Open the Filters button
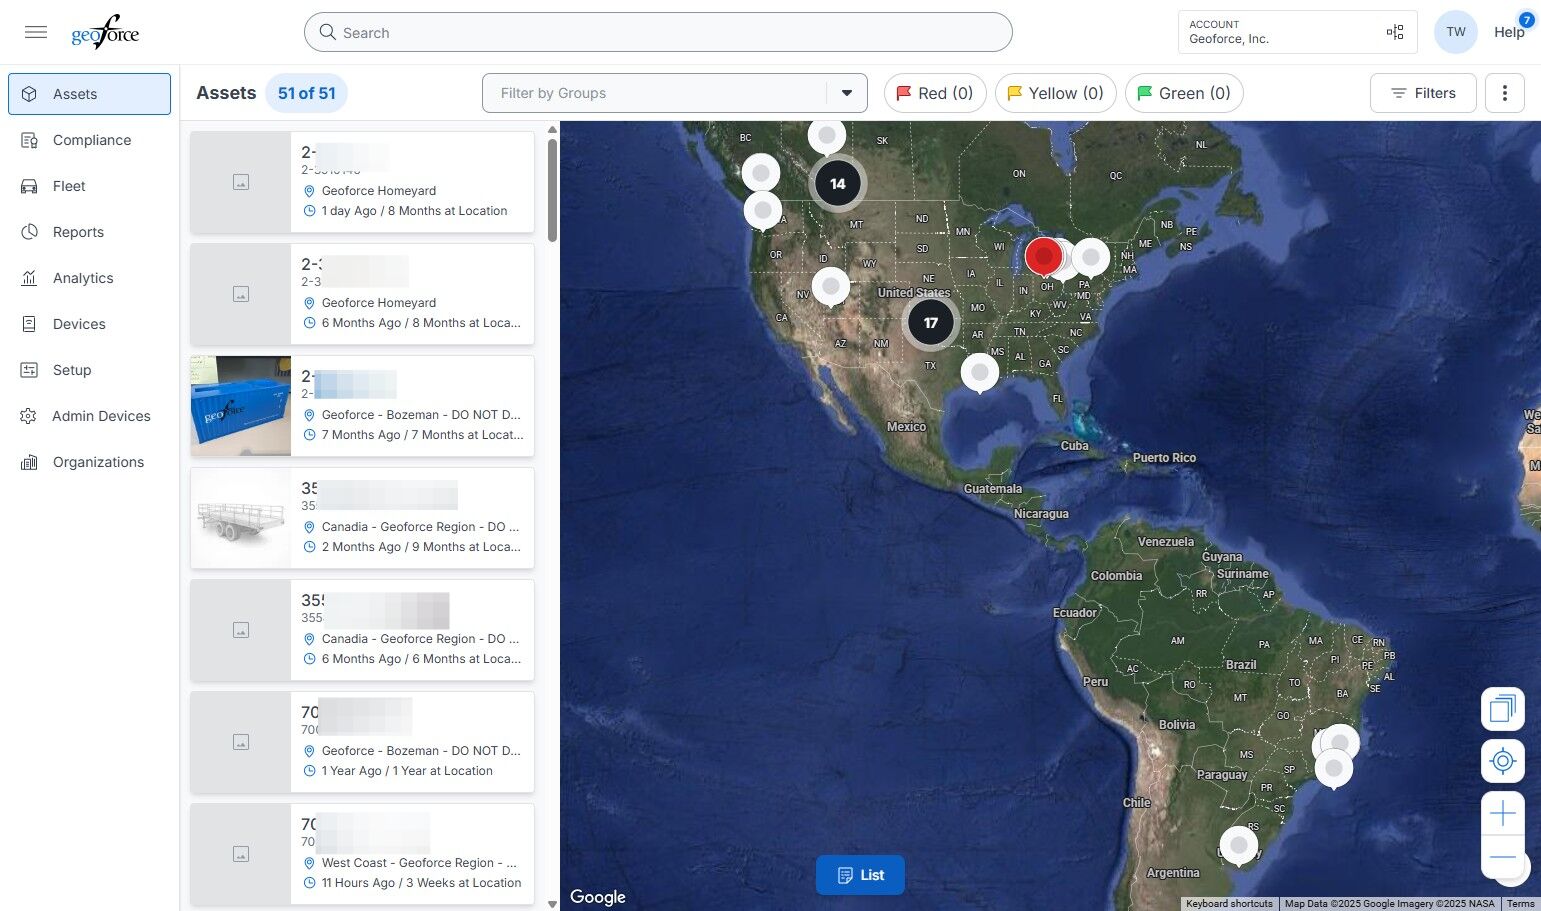This screenshot has height=911, width=1541. pos(1423,93)
